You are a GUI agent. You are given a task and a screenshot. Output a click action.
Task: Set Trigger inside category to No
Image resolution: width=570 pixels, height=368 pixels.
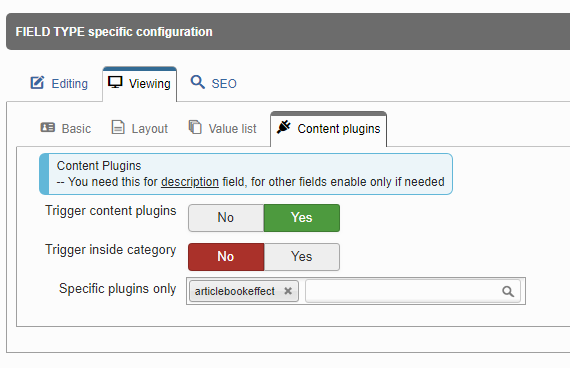pyautogui.click(x=226, y=257)
